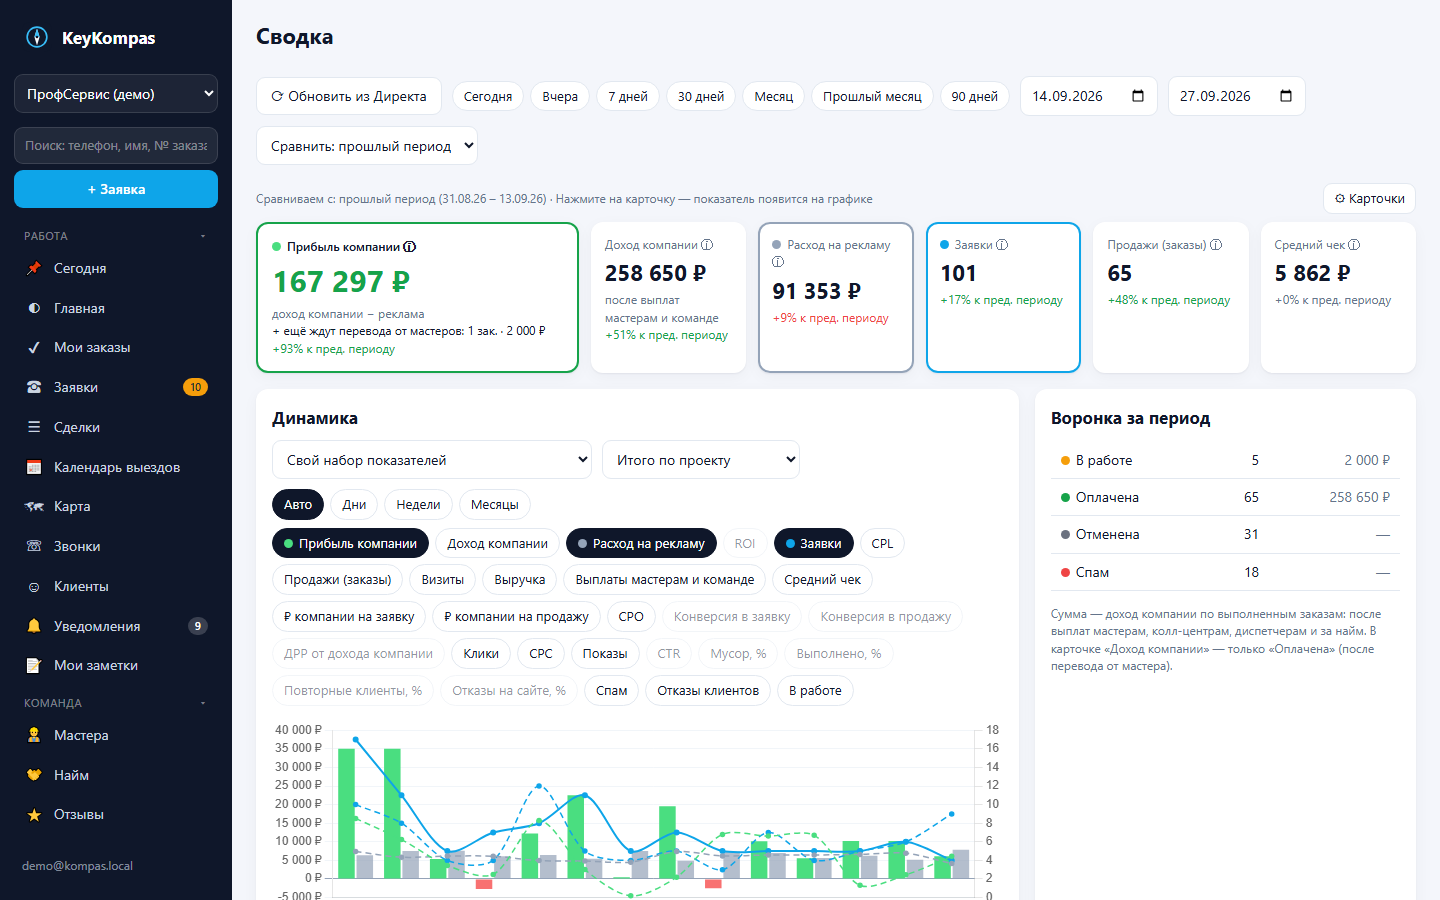The width and height of the screenshot is (1440, 900).
Task: Click the end date field 27.09.2026
Action: [x=1237, y=96]
